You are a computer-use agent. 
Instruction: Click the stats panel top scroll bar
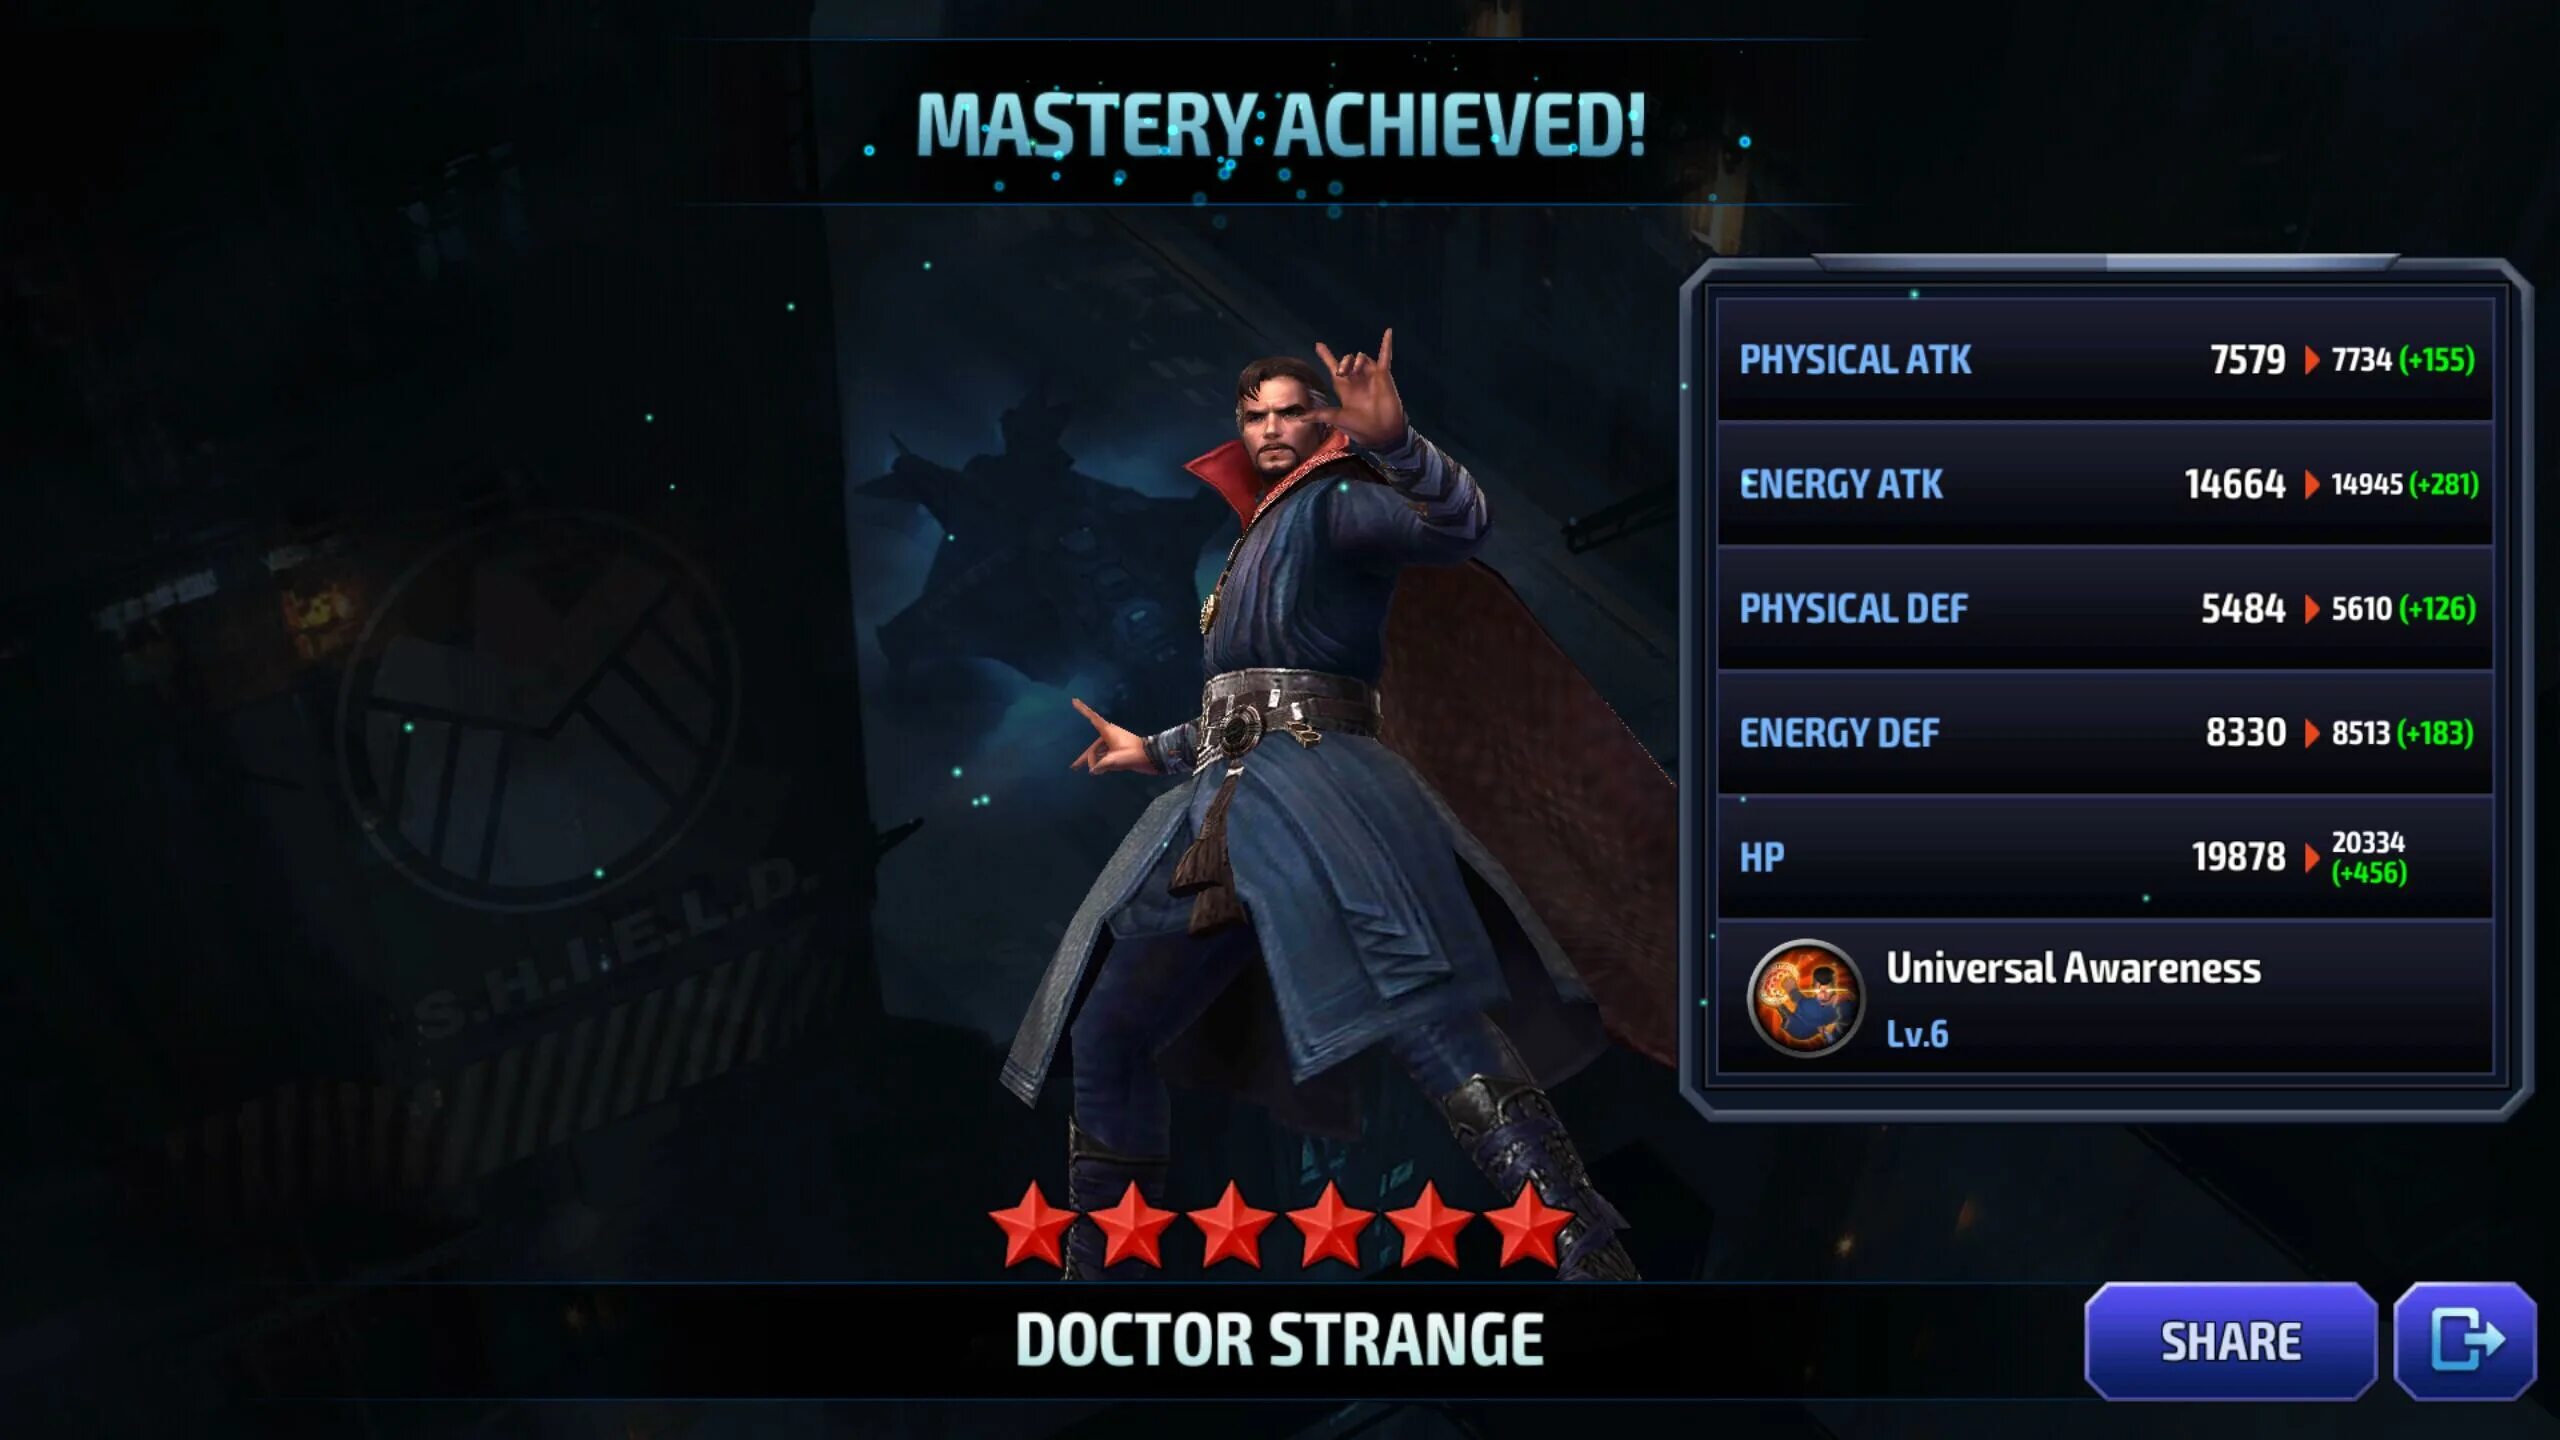tap(2105, 263)
